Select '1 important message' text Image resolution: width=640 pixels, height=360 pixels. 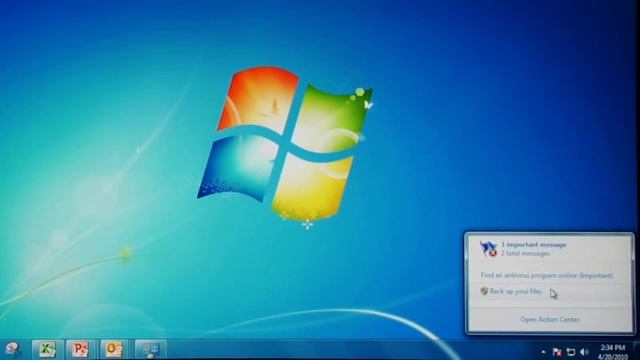click(534, 245)
